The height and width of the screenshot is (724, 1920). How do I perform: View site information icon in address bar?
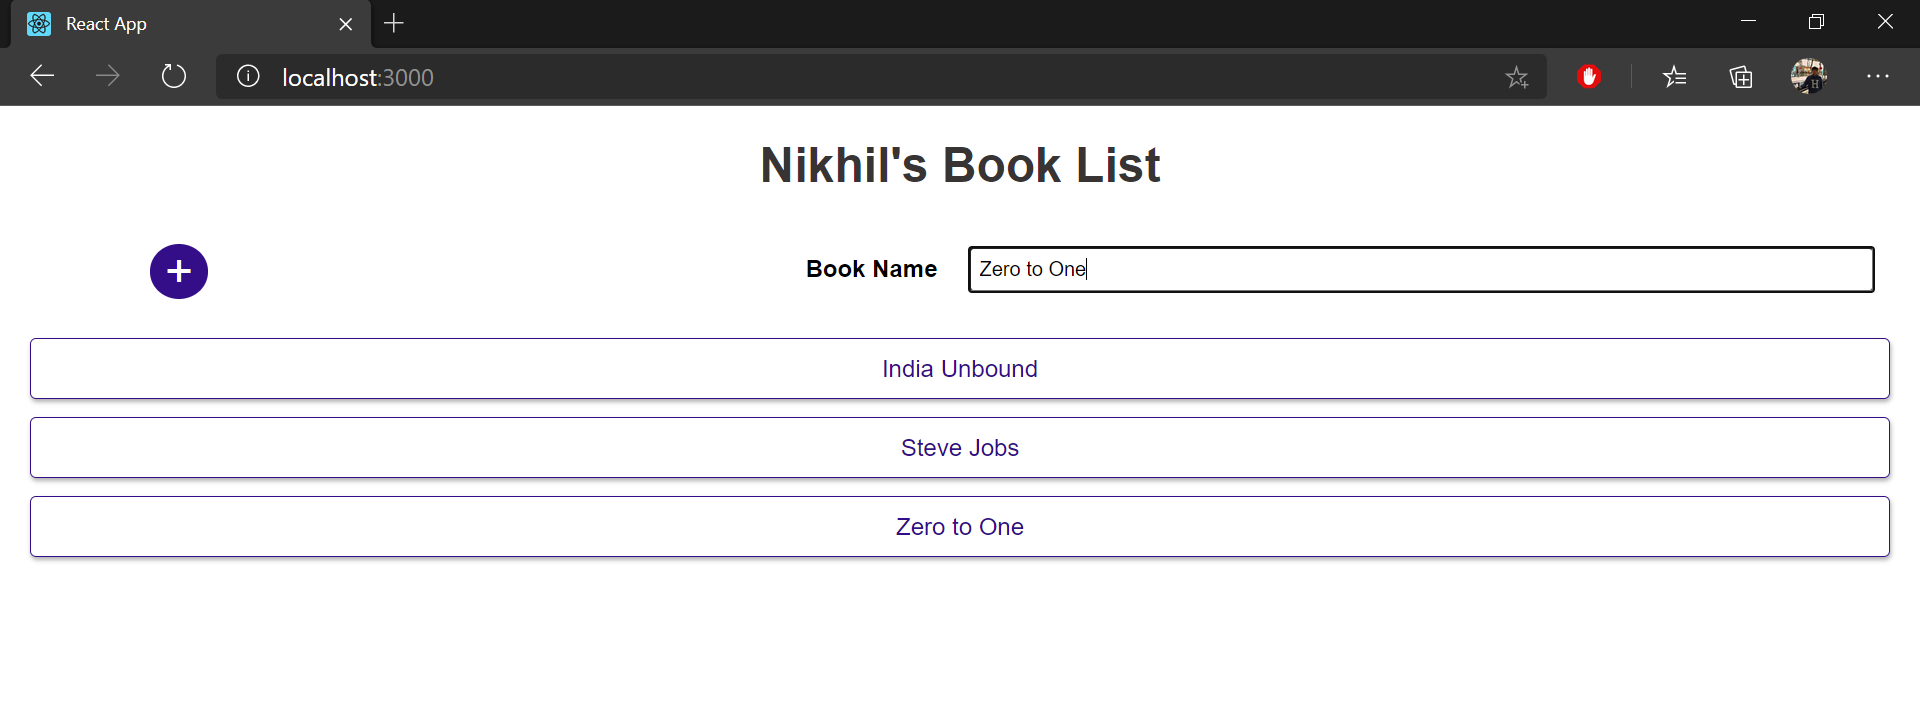[x=248, y=76]
